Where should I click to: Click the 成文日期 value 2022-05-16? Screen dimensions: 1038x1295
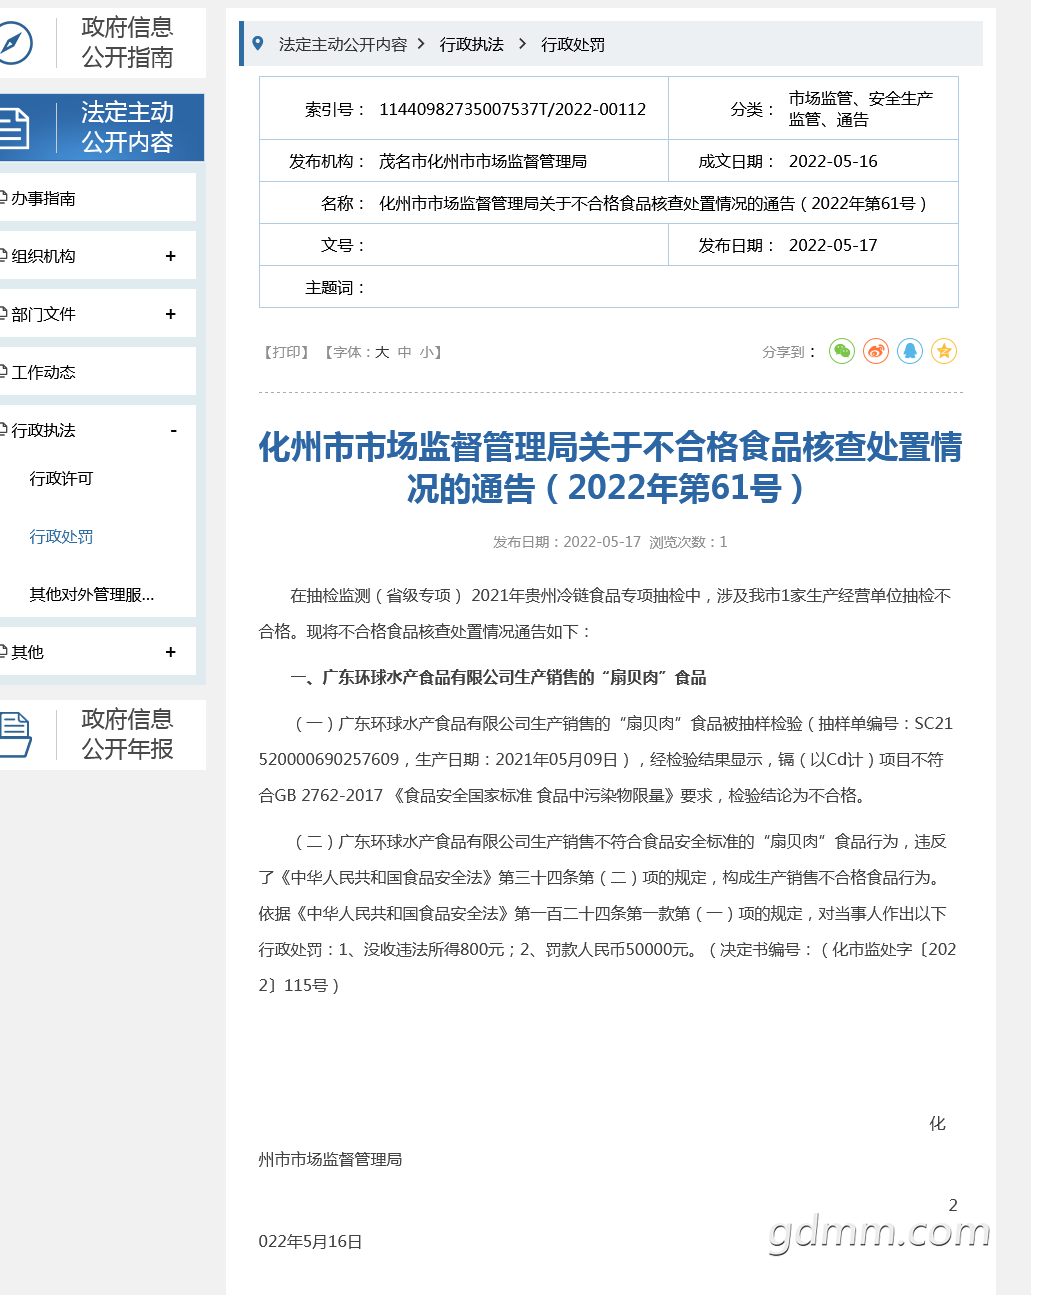coord(833,161)
